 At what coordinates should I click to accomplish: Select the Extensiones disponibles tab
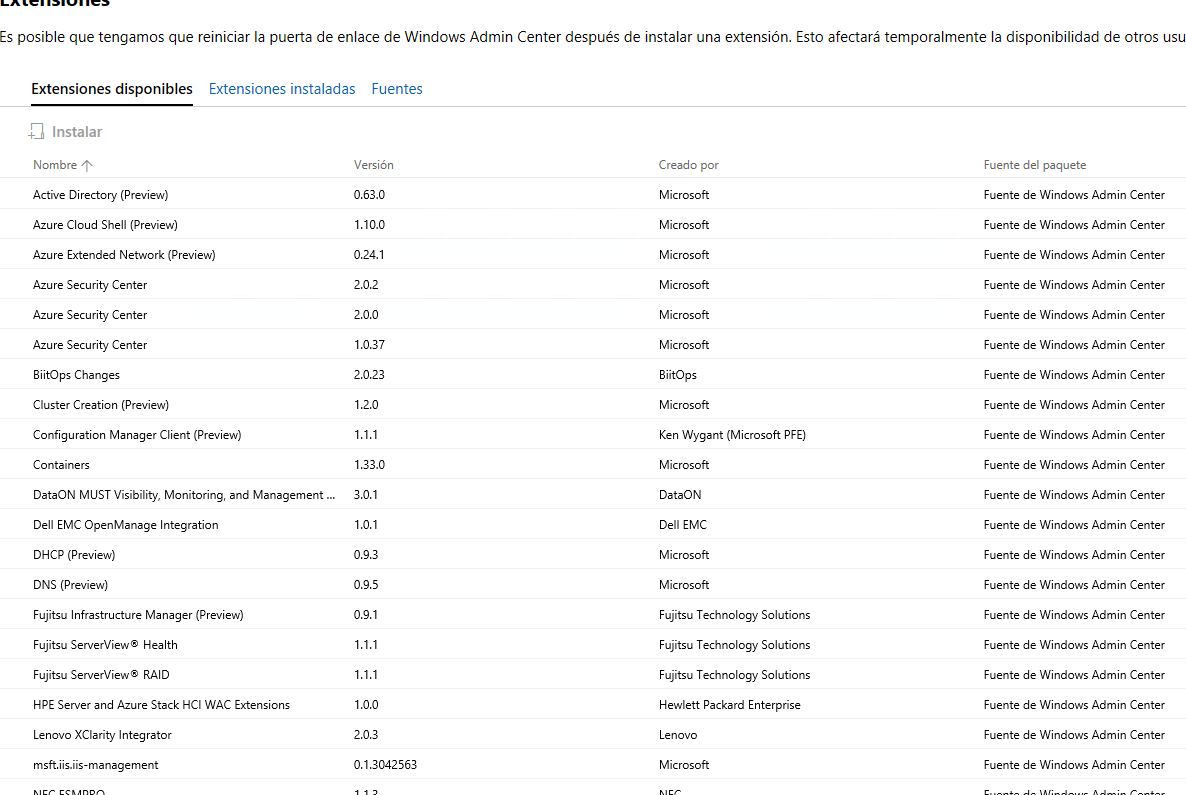[112, 89]
